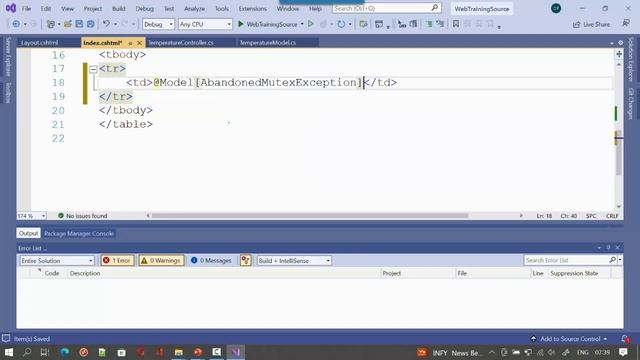The image size is (640, 360).
Task: Switch to the Package Manager Console tab
Action: tap(79, 233)
